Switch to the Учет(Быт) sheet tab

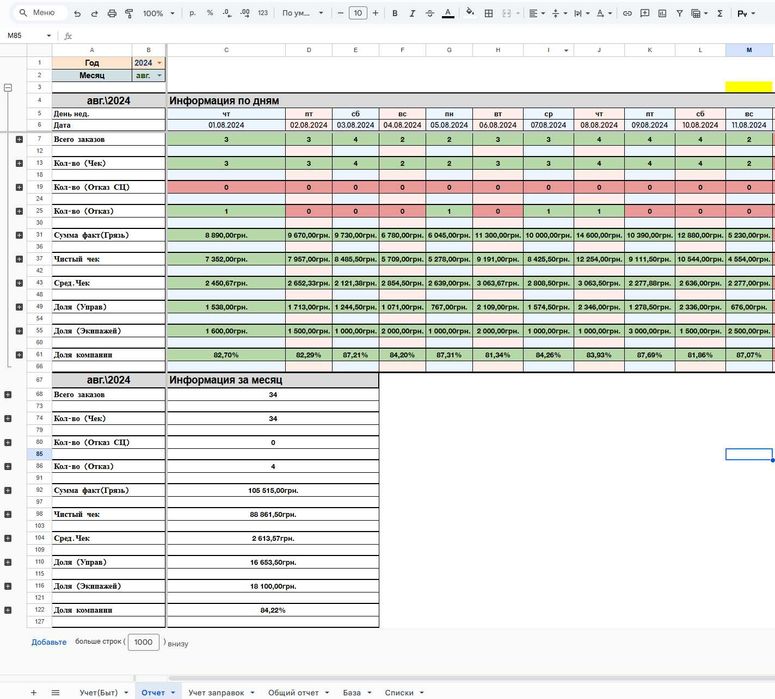pyautogui.click(x=98, y=693)
